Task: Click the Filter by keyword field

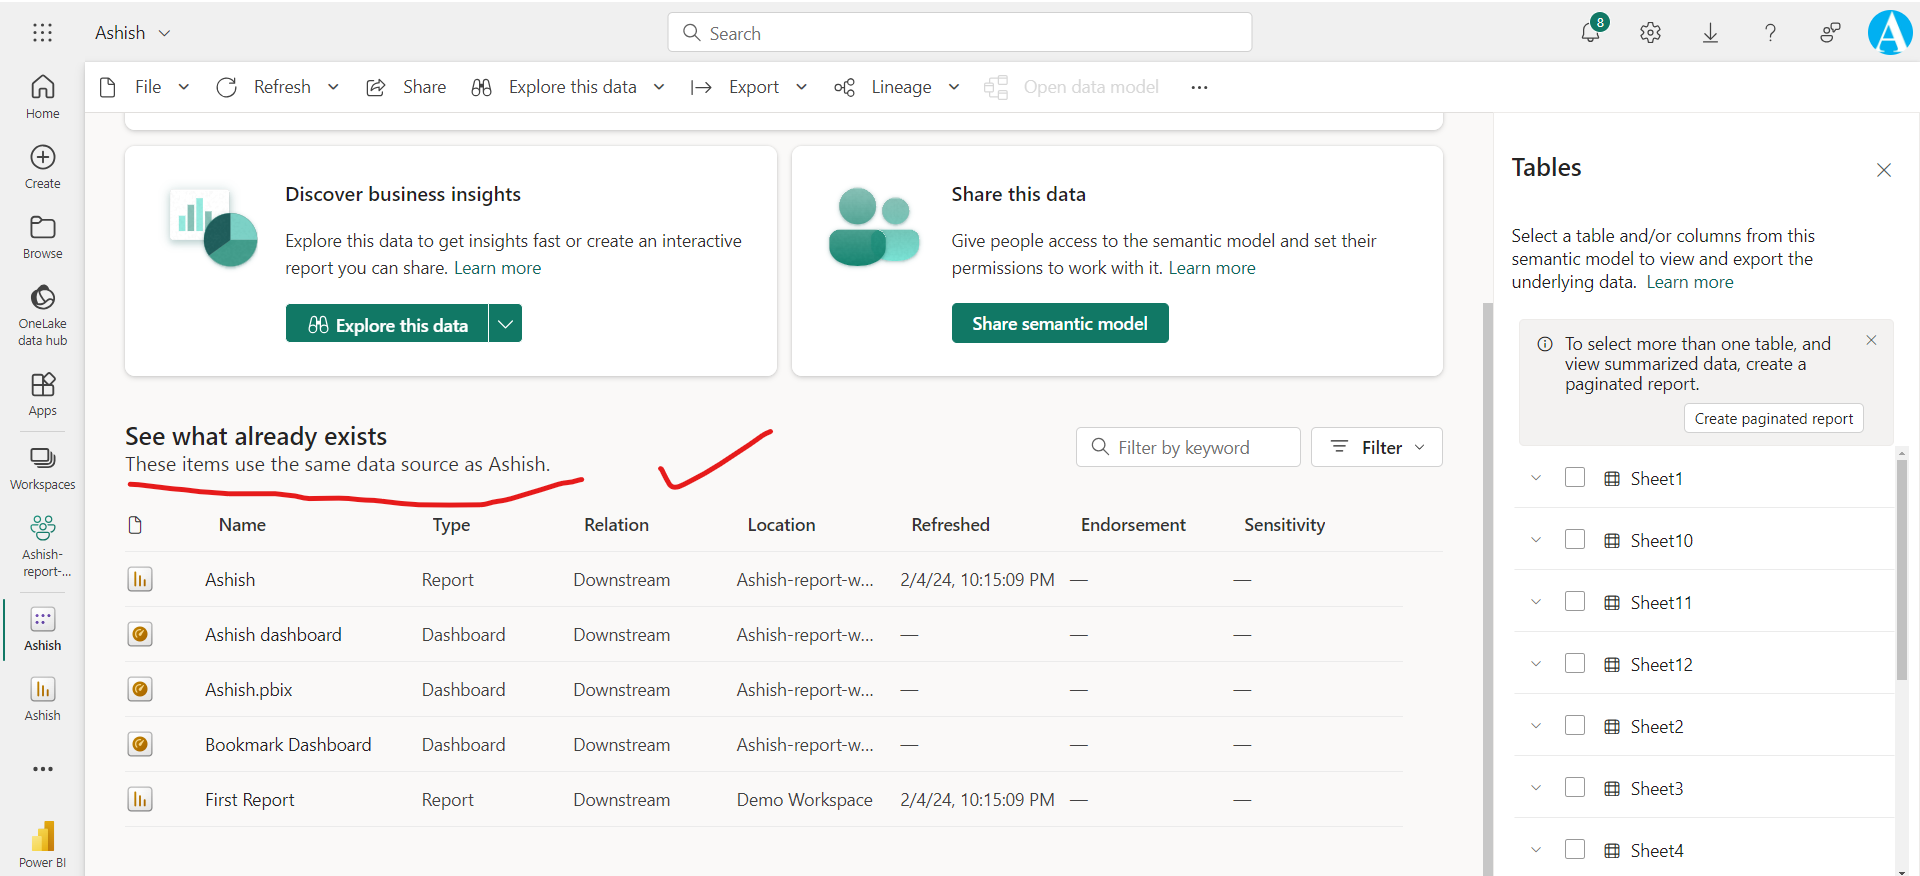Action: coord(1188,448)
